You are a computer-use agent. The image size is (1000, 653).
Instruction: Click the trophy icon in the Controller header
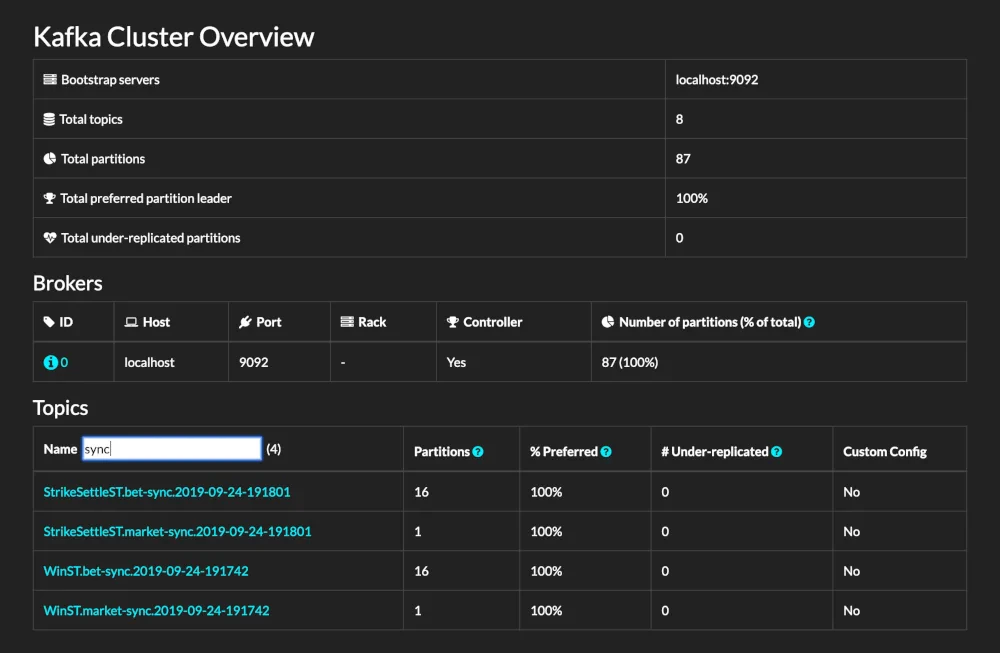click(x=455, y=321)
